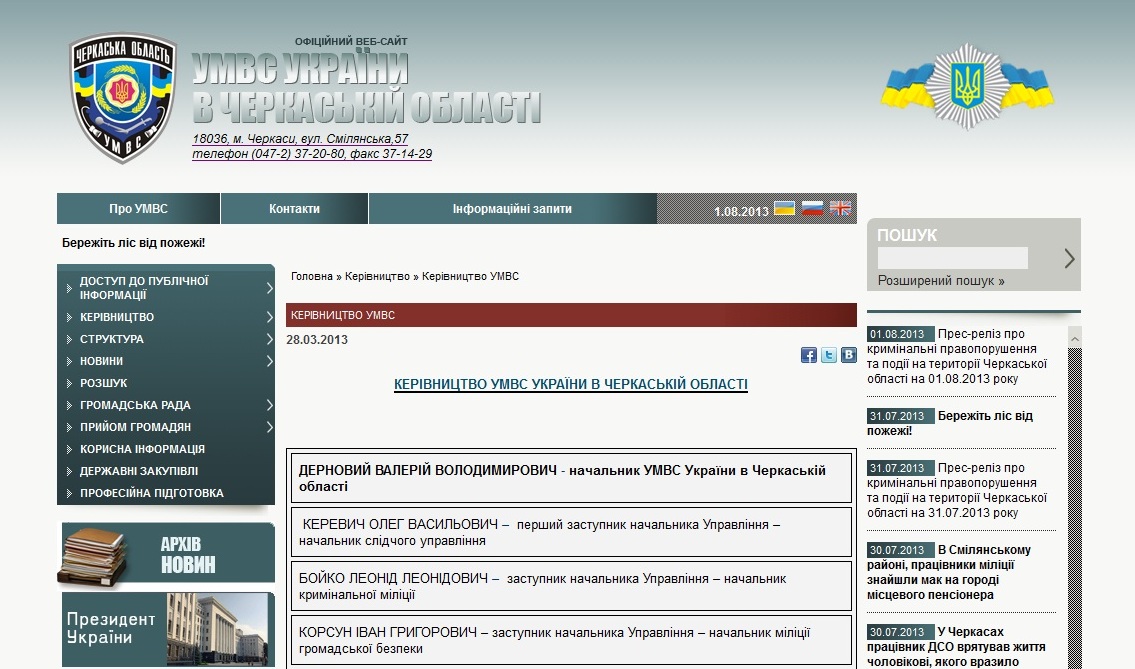
Task: Go to Головна in breadcrumb
Action: [312, 277]
